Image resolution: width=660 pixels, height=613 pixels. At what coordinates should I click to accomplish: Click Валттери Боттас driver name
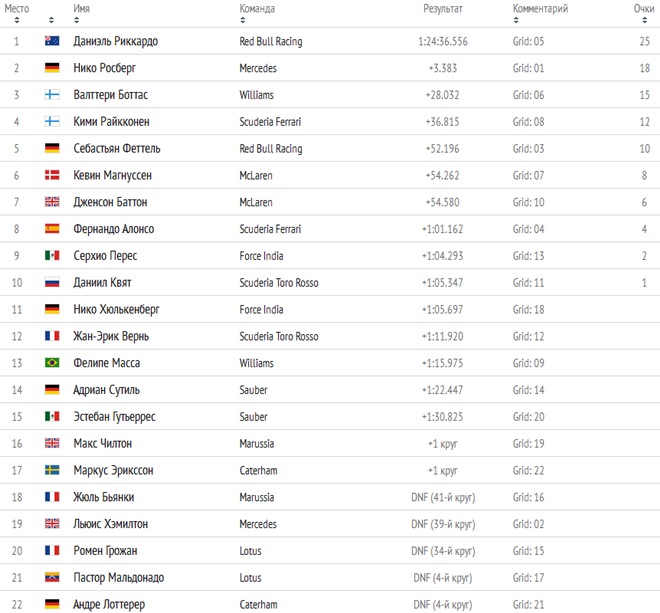(x=111, y=95)
